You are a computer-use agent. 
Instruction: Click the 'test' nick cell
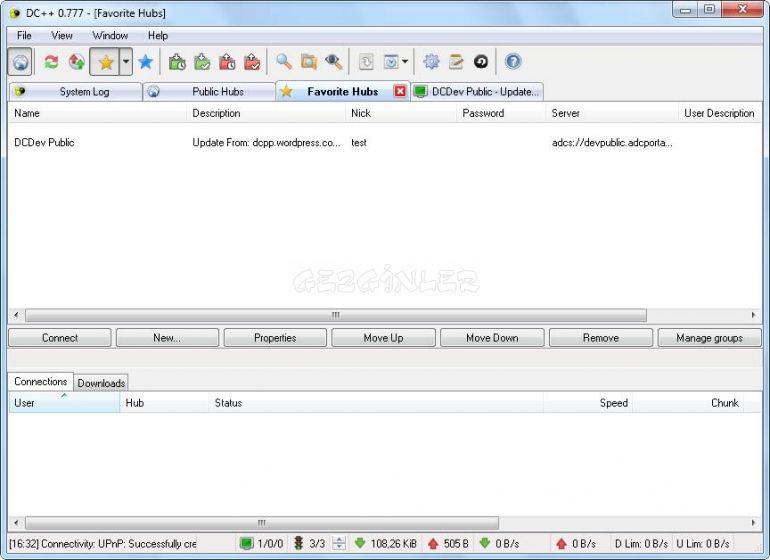click(359, 142)
